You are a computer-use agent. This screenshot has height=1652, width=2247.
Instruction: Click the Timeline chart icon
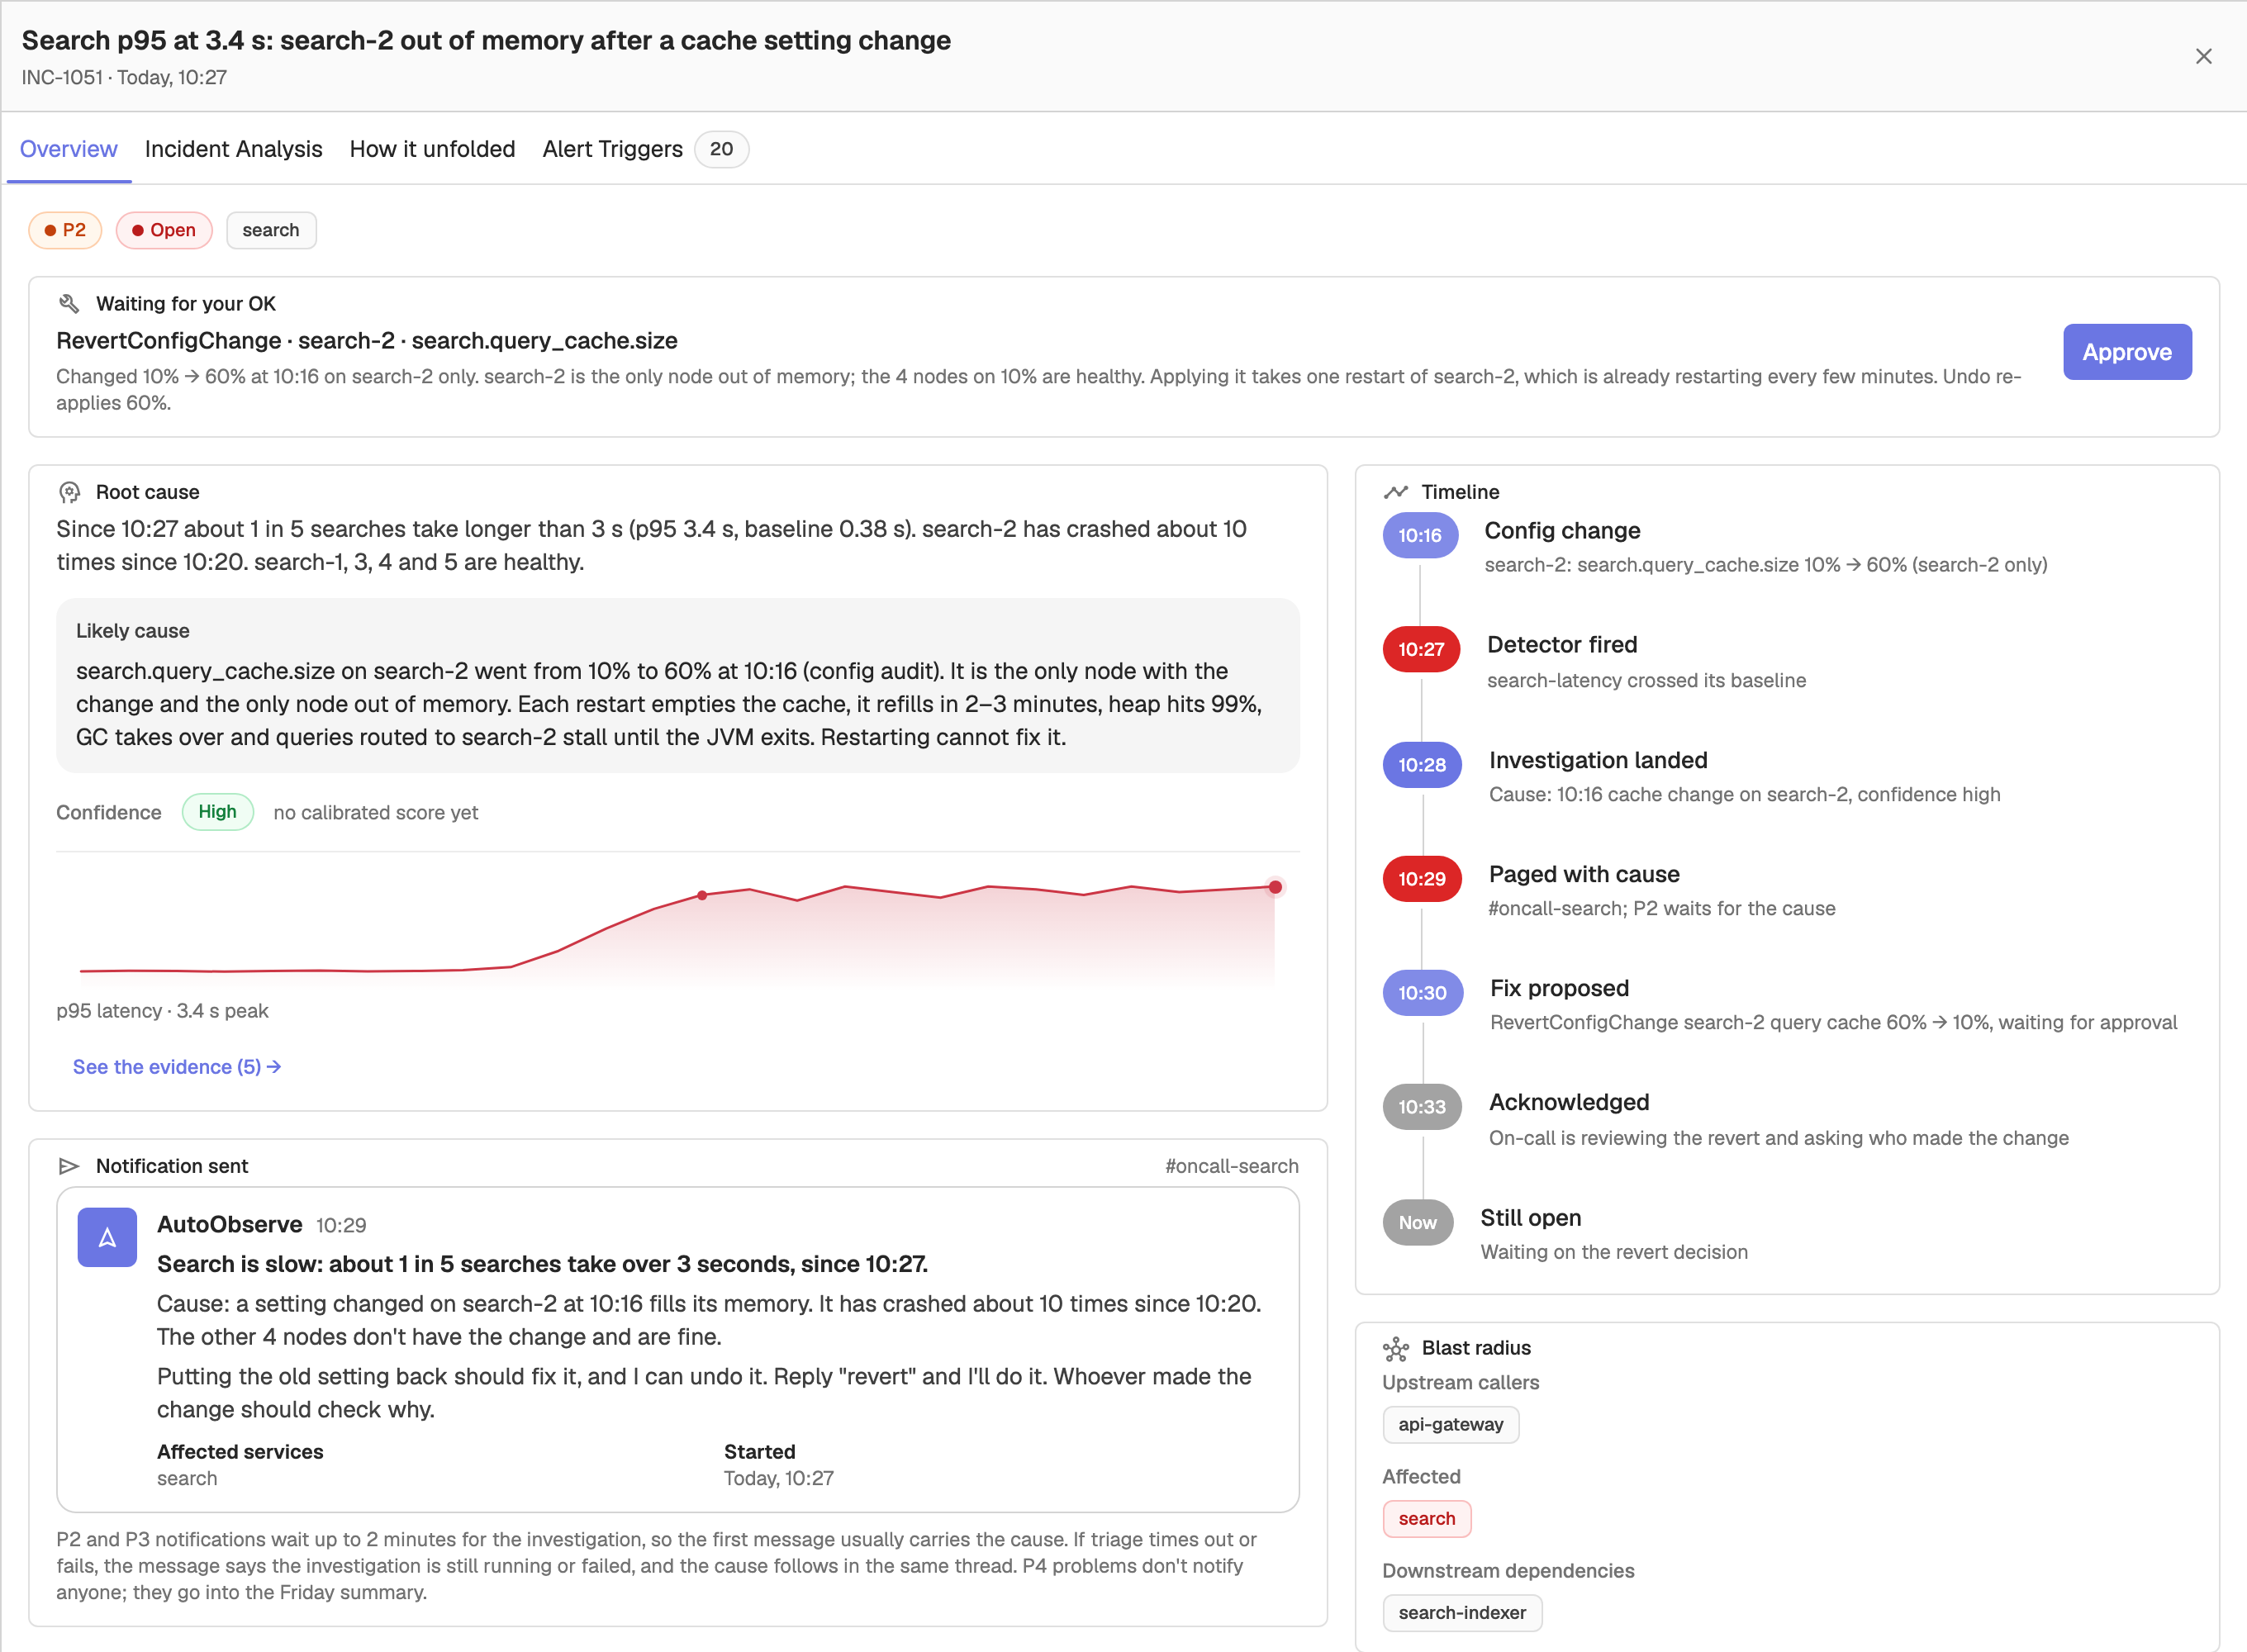click(1395, 492)
